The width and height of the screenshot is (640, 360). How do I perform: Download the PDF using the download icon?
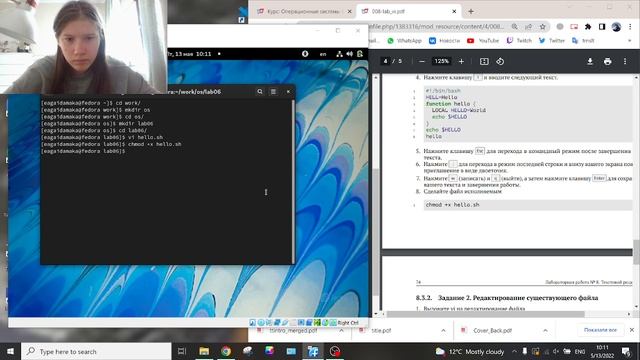coord(590,61)
